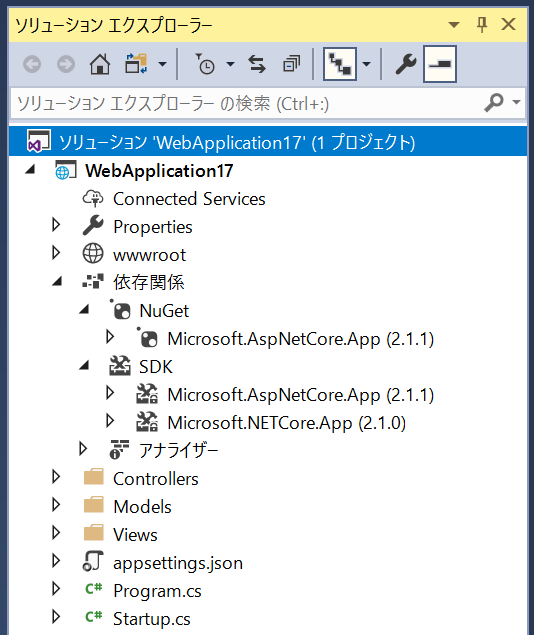534x635 pixels.
Task: Click the Microsoft.NETCore.App SDK icon
Action: 147,422
